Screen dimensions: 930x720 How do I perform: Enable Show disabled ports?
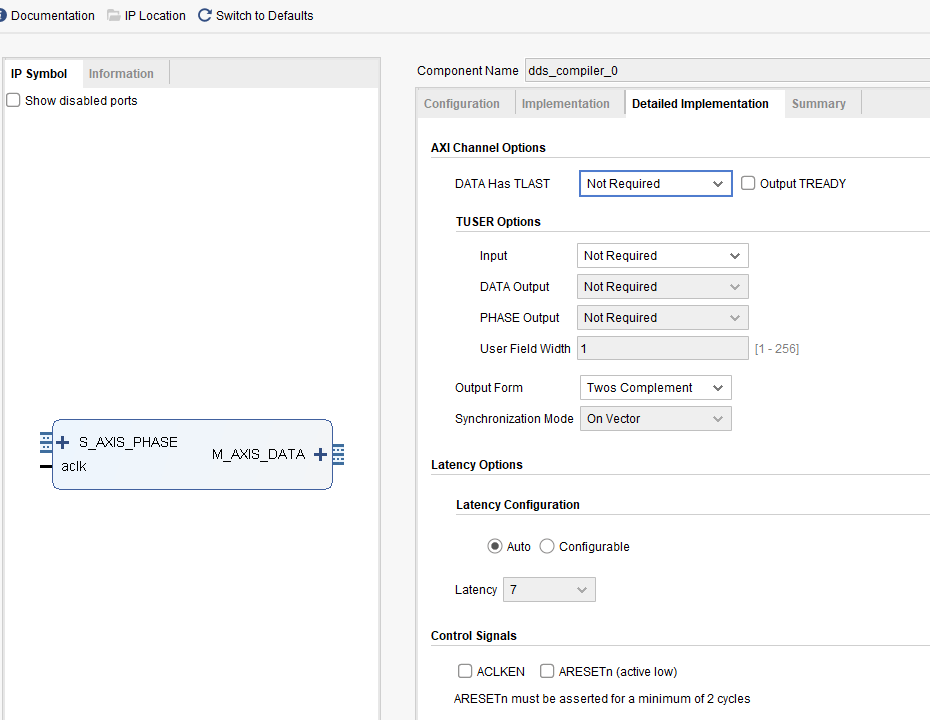click(x=13, y=100)
